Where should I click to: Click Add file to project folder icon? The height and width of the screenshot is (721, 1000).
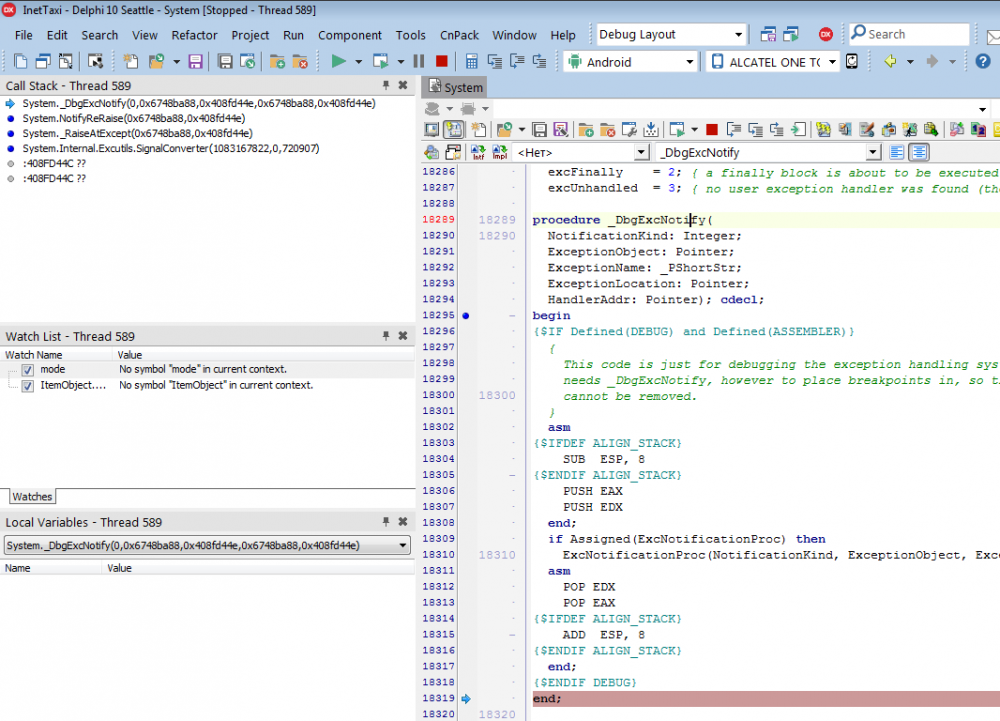point(277,61)
